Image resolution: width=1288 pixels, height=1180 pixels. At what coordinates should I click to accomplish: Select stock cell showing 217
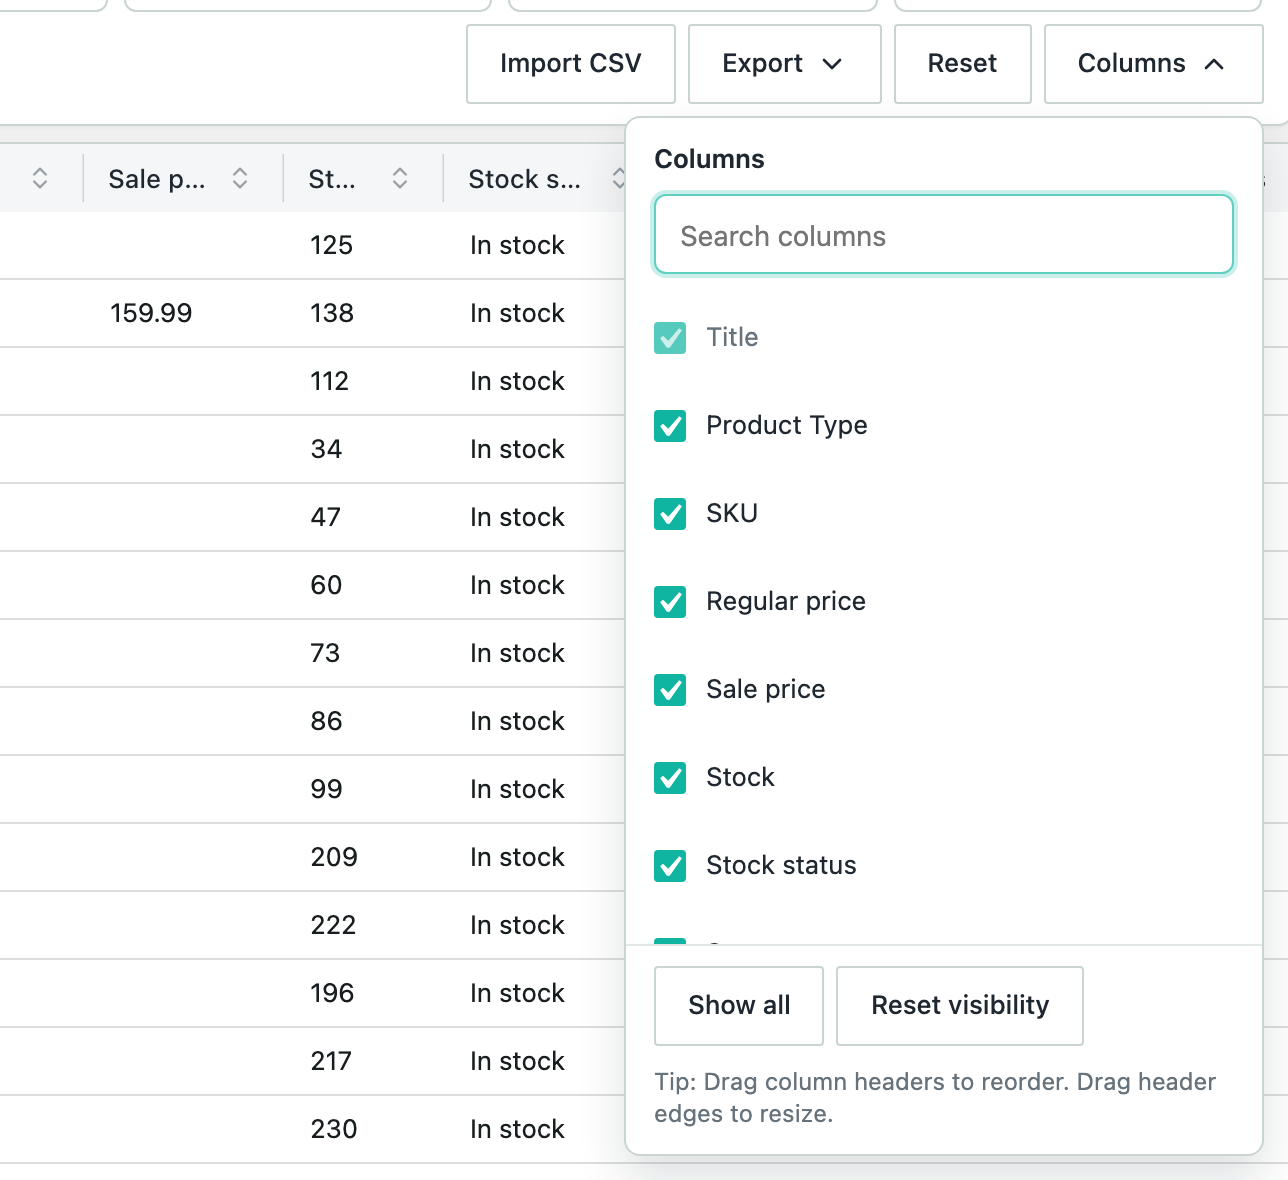tap(331, 1061)
